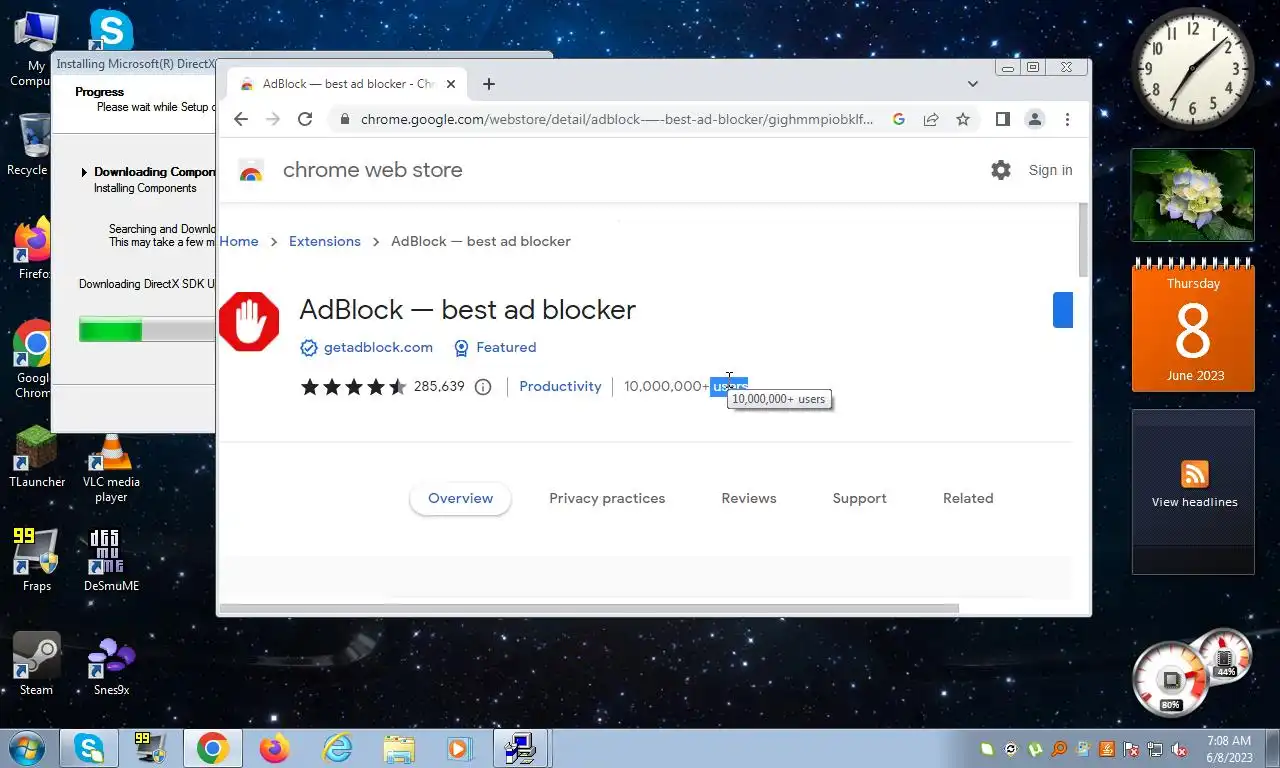Open Chrome's side panel
The height and width of the screenshot is (768, 1280).
(x=1002, y=119)
